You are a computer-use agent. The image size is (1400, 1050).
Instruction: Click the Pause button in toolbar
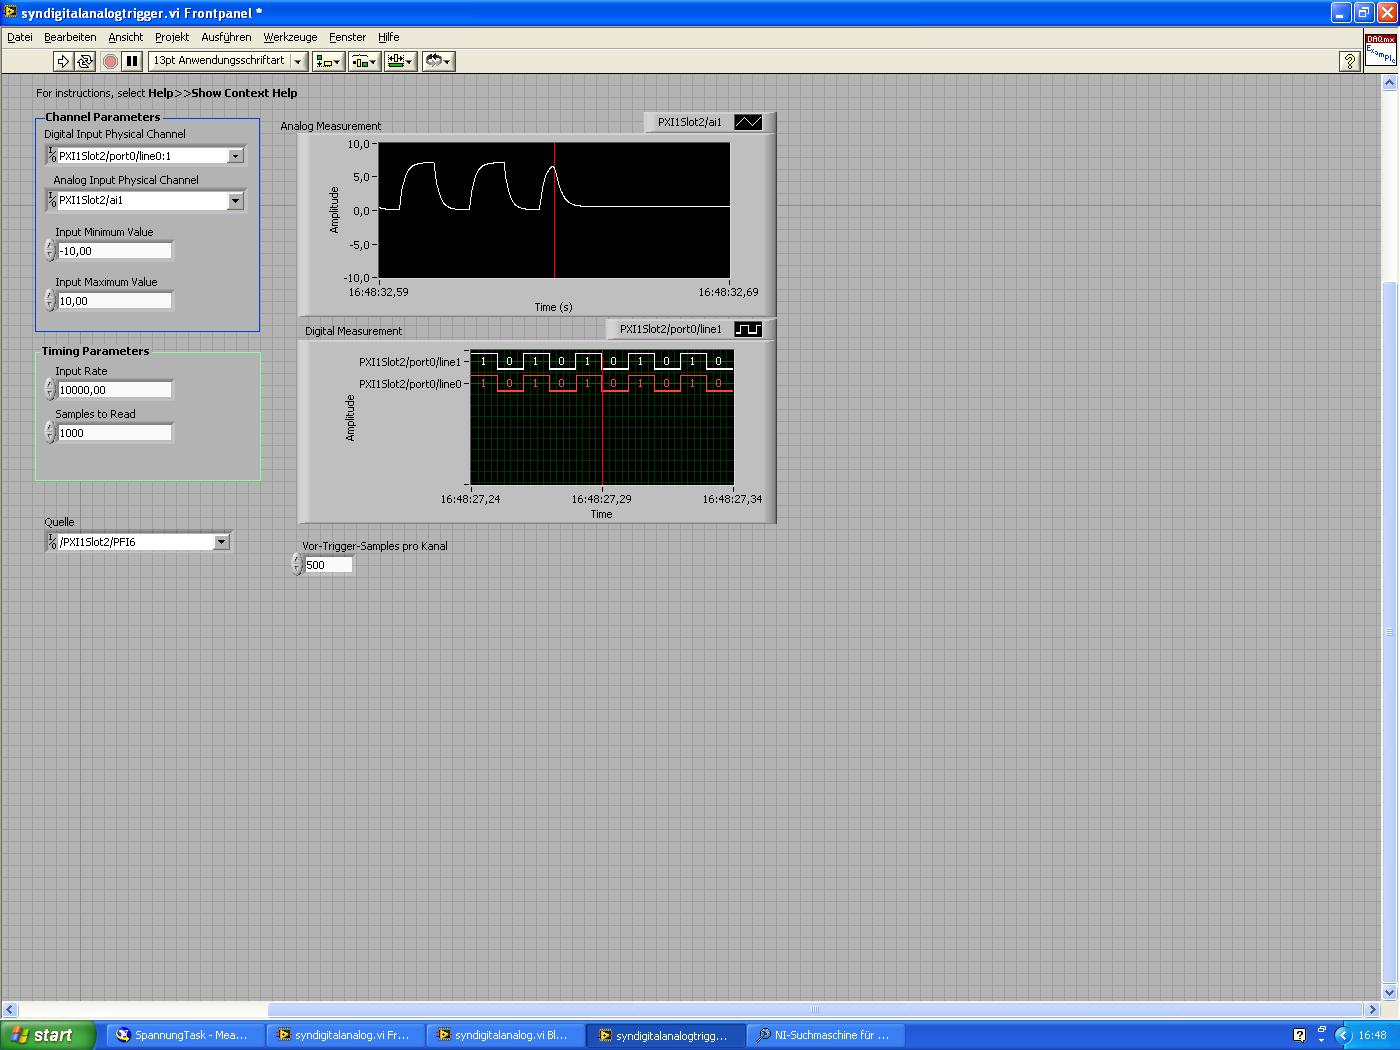pyautogui.click(x=131, y=61)
